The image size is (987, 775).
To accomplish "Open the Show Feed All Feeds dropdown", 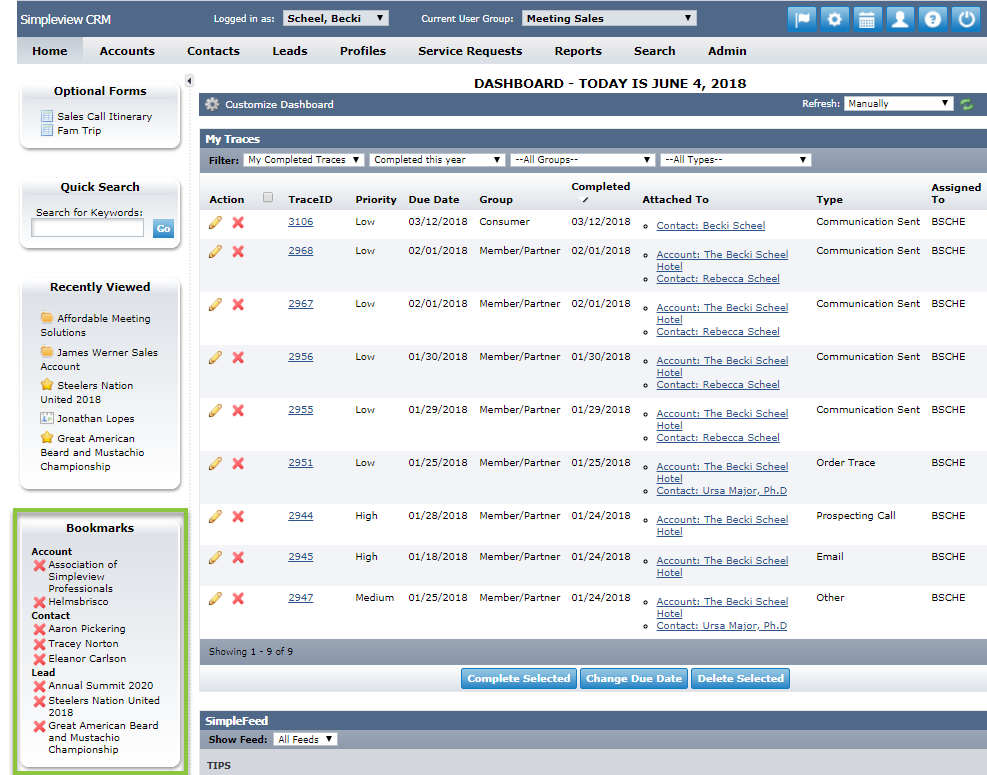I will tap(305, 739).
